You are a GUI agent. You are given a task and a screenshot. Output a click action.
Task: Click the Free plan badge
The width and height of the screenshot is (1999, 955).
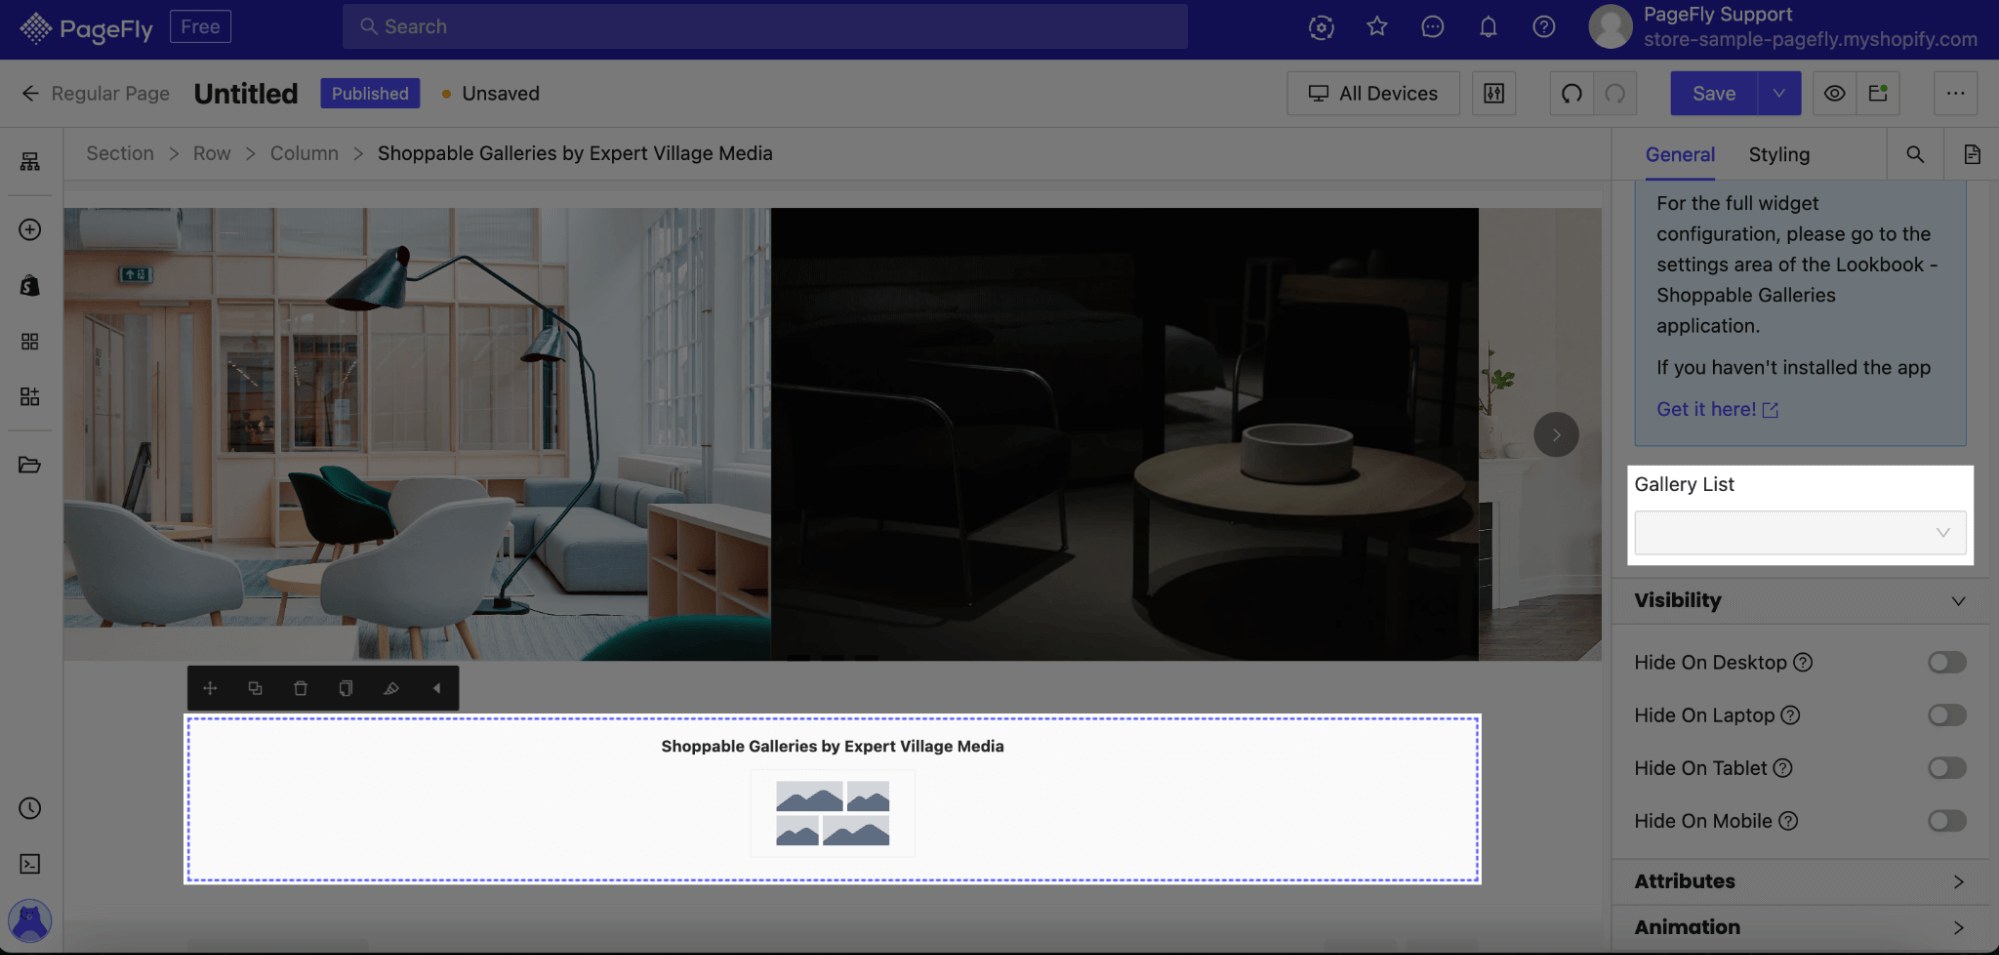click(x=200, y=27)
